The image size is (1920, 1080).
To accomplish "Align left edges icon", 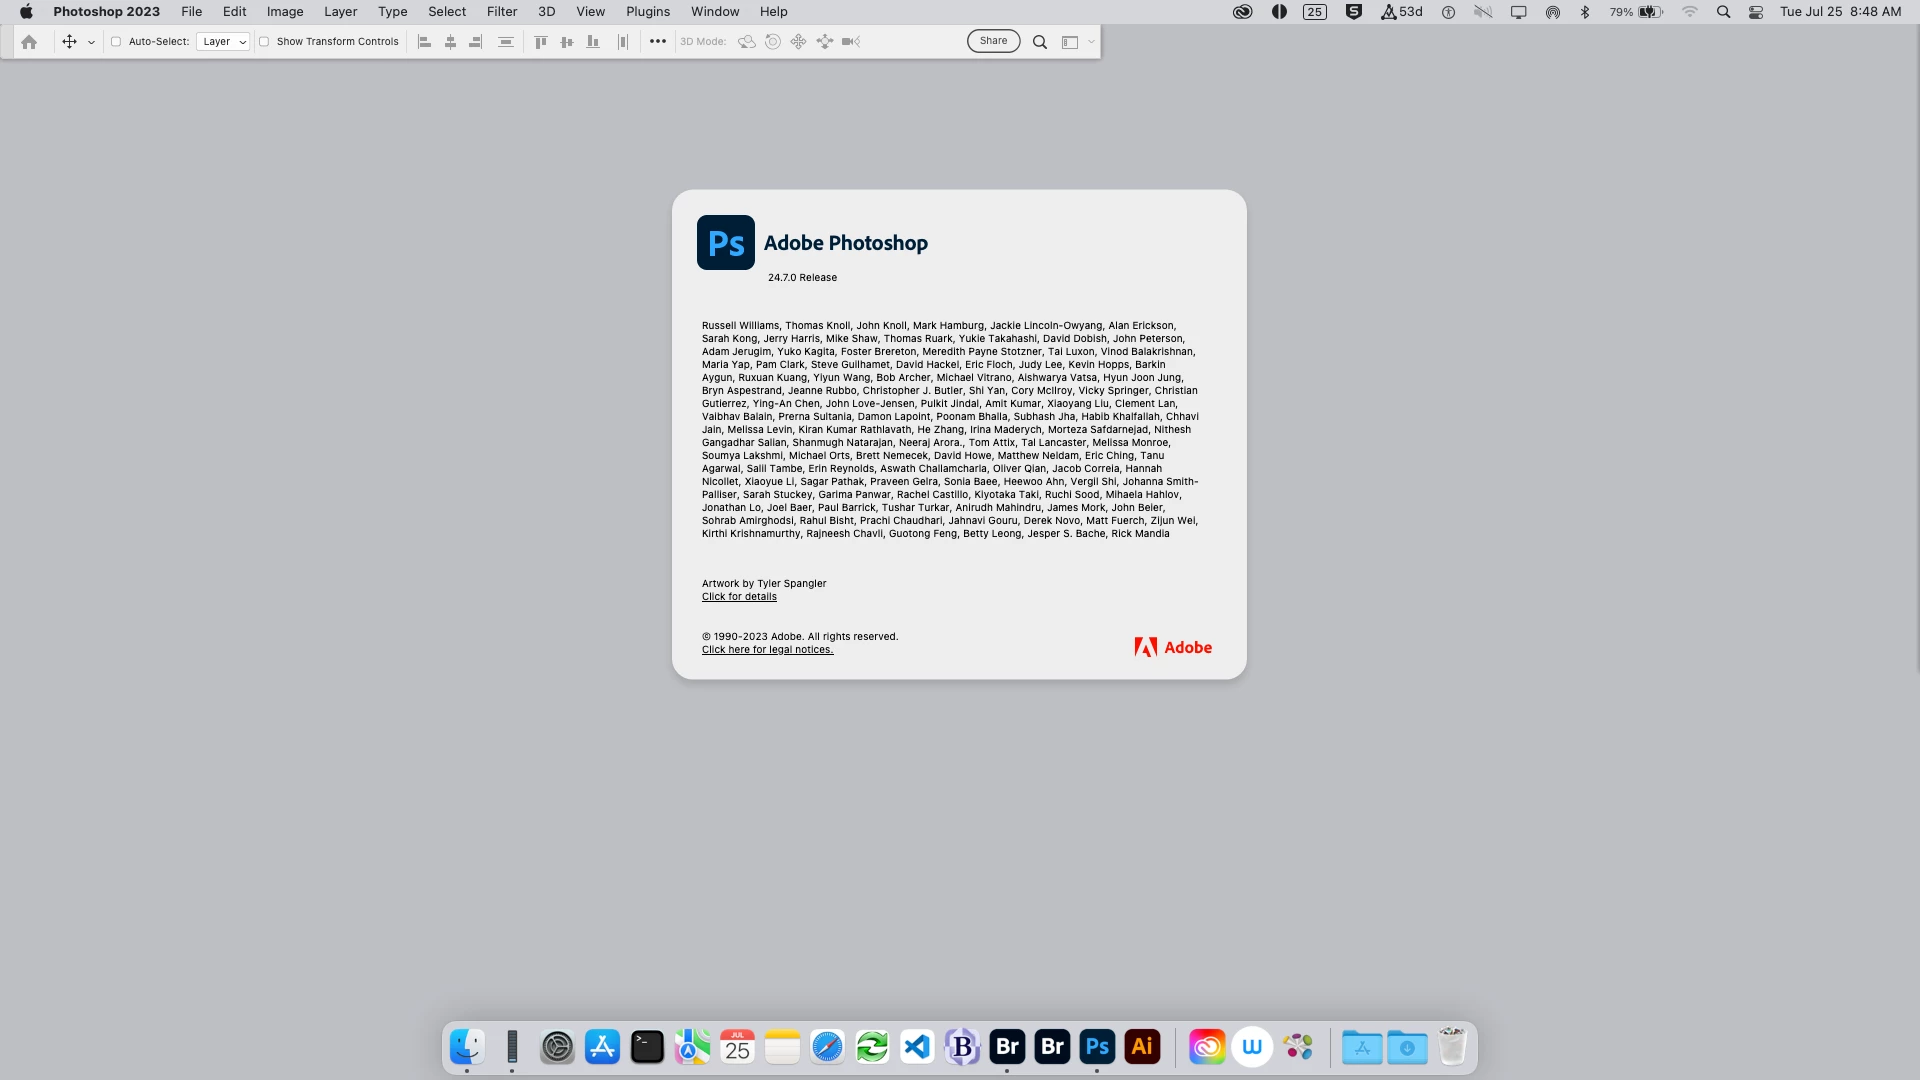I will (424, 42).
